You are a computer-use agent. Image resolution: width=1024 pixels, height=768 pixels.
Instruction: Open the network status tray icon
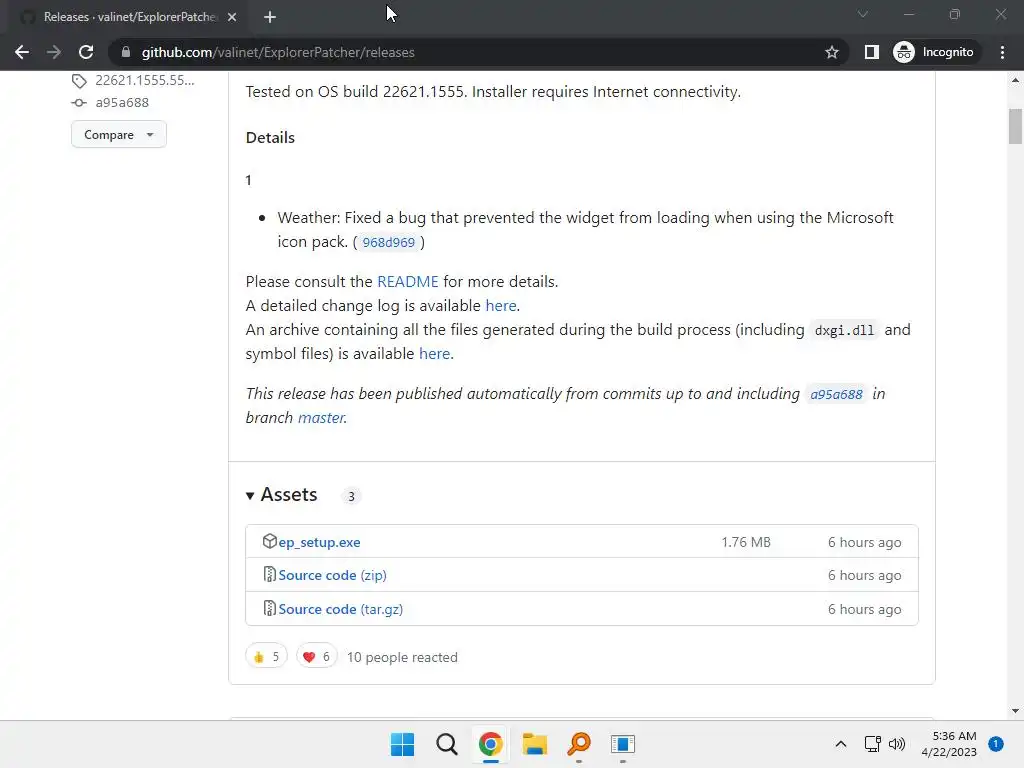[x=872, y=744]
